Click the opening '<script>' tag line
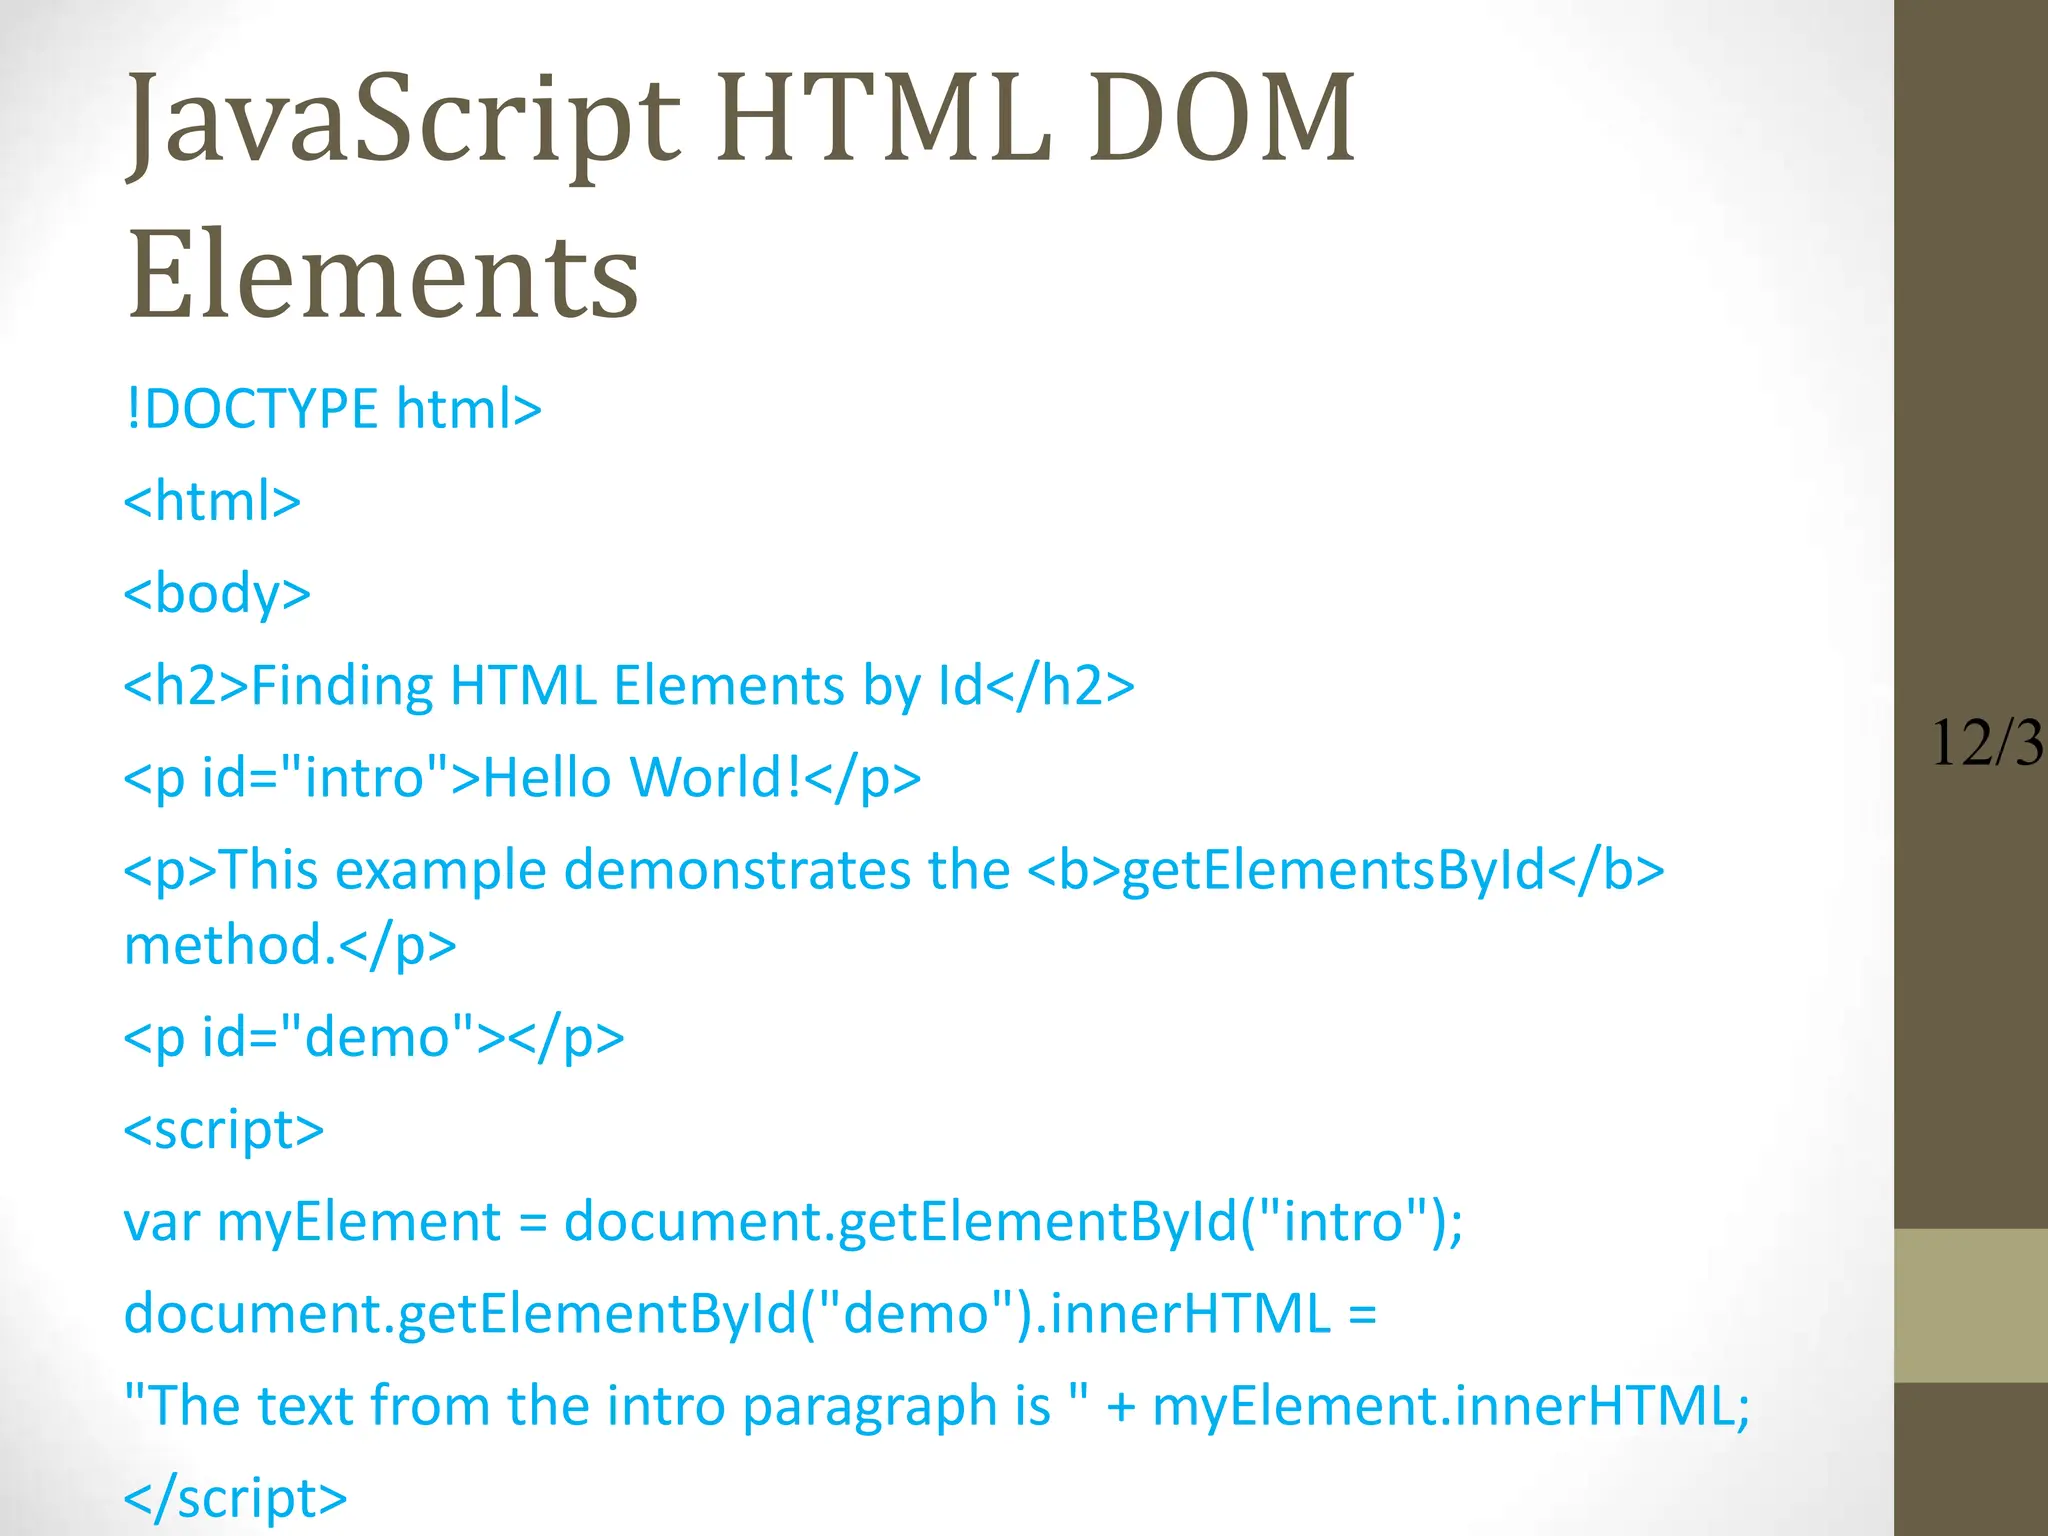Image resolution: width=2048 pixels, height=1536 pixels. click(224, 1130)
